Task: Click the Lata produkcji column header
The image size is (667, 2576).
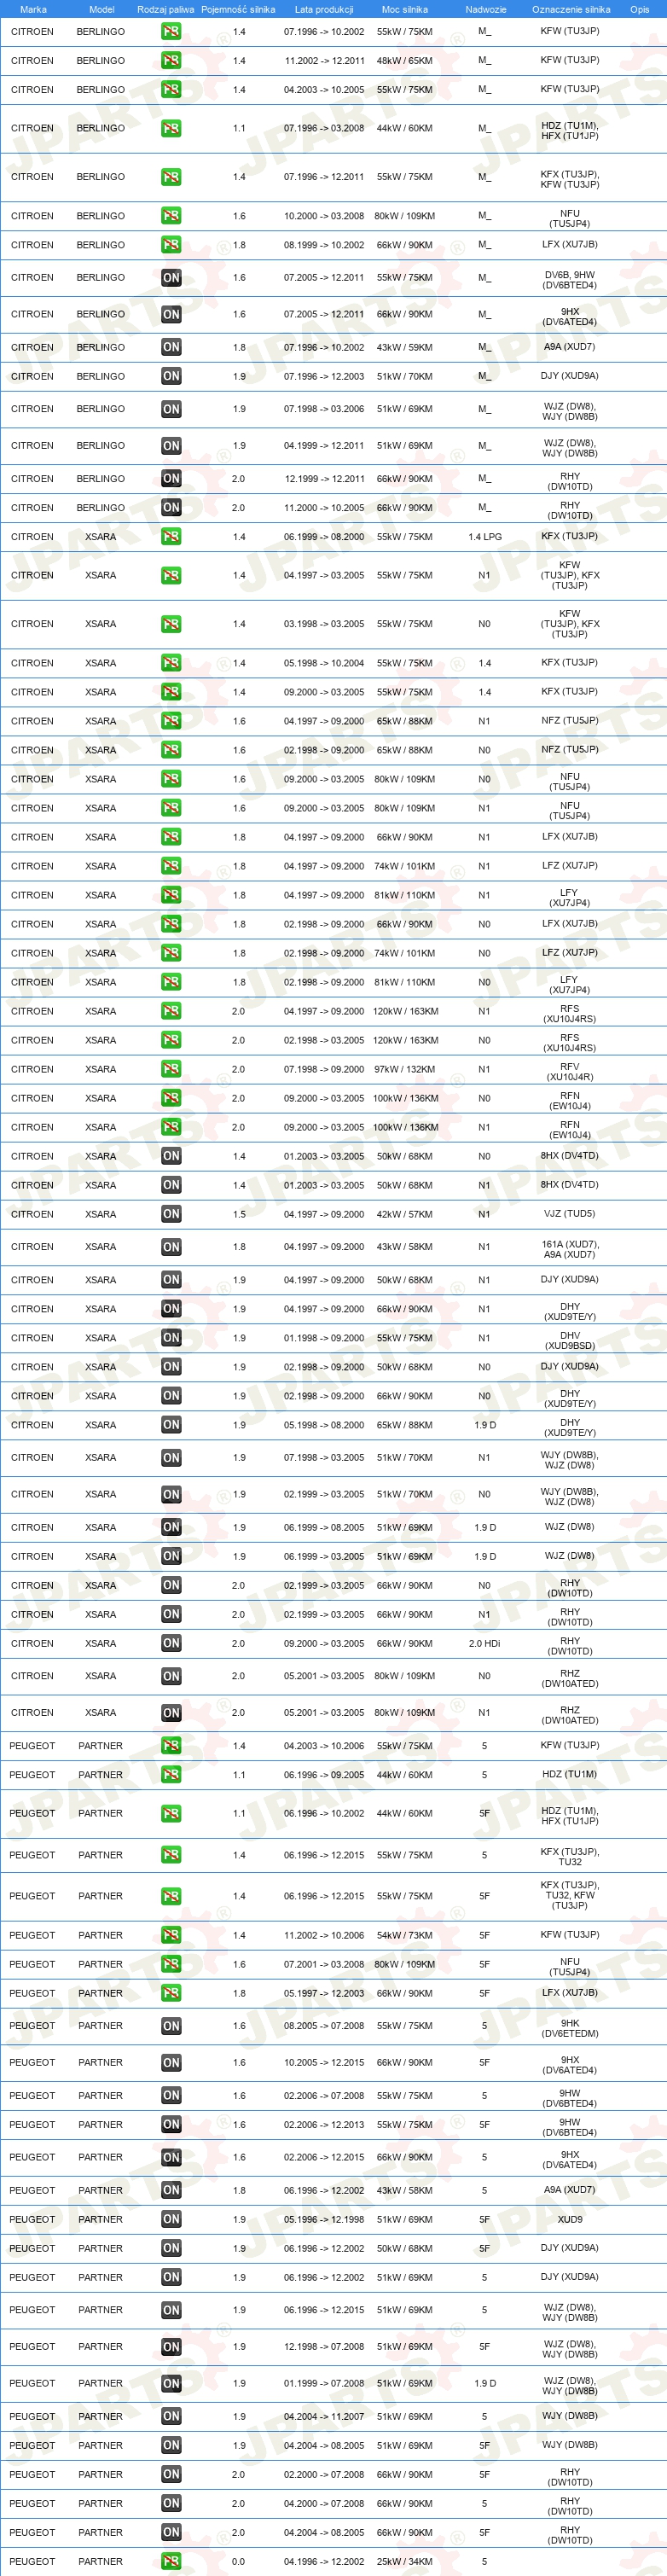Action: 324,9
